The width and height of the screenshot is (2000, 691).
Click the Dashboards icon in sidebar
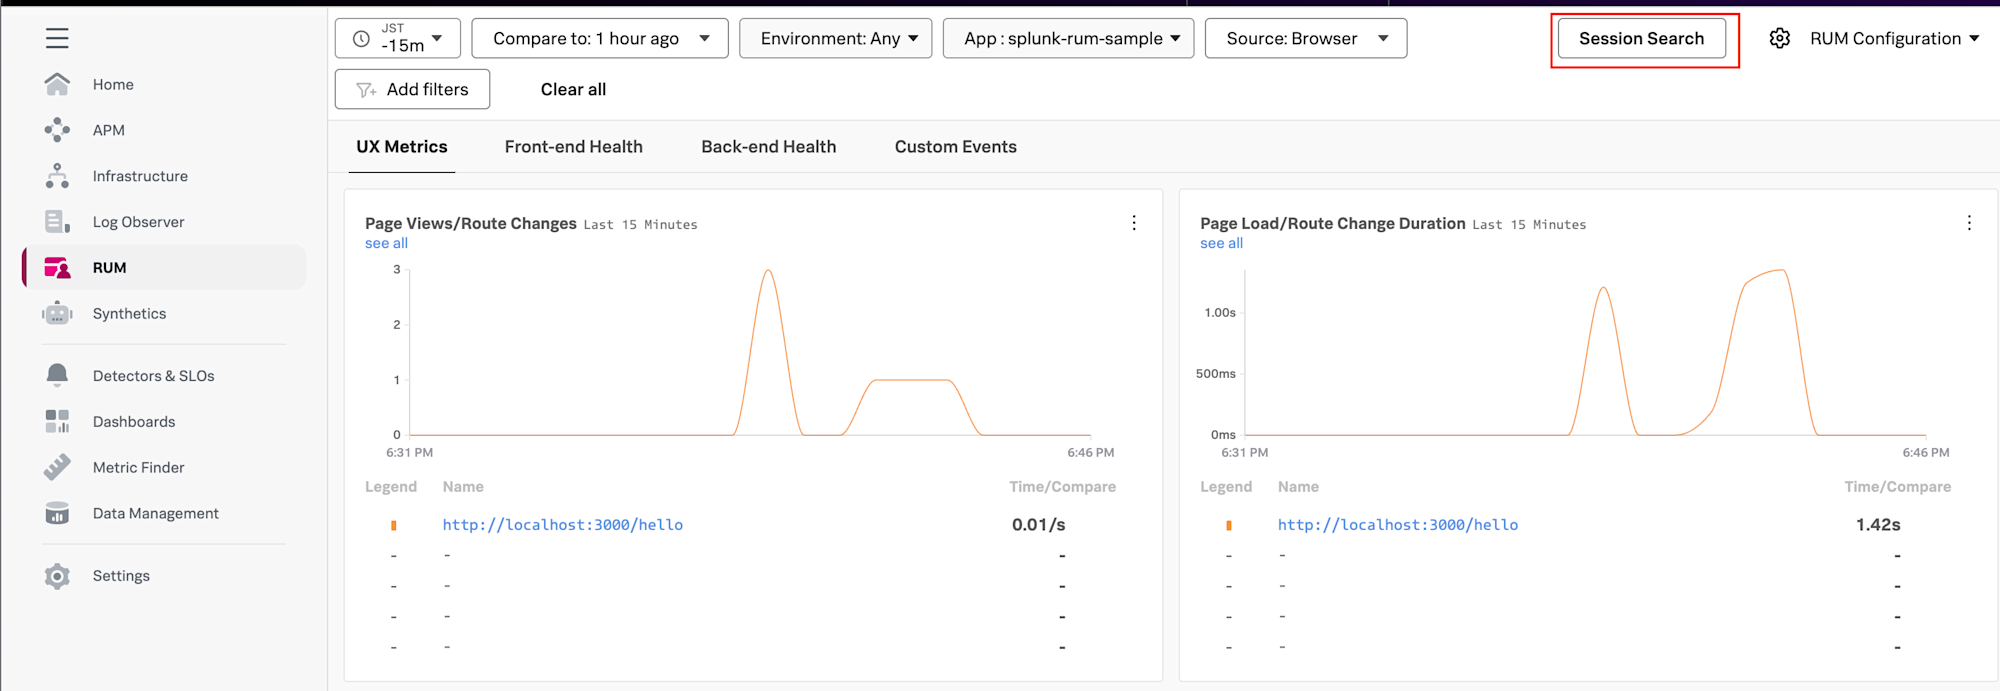[x=57, y=421]
